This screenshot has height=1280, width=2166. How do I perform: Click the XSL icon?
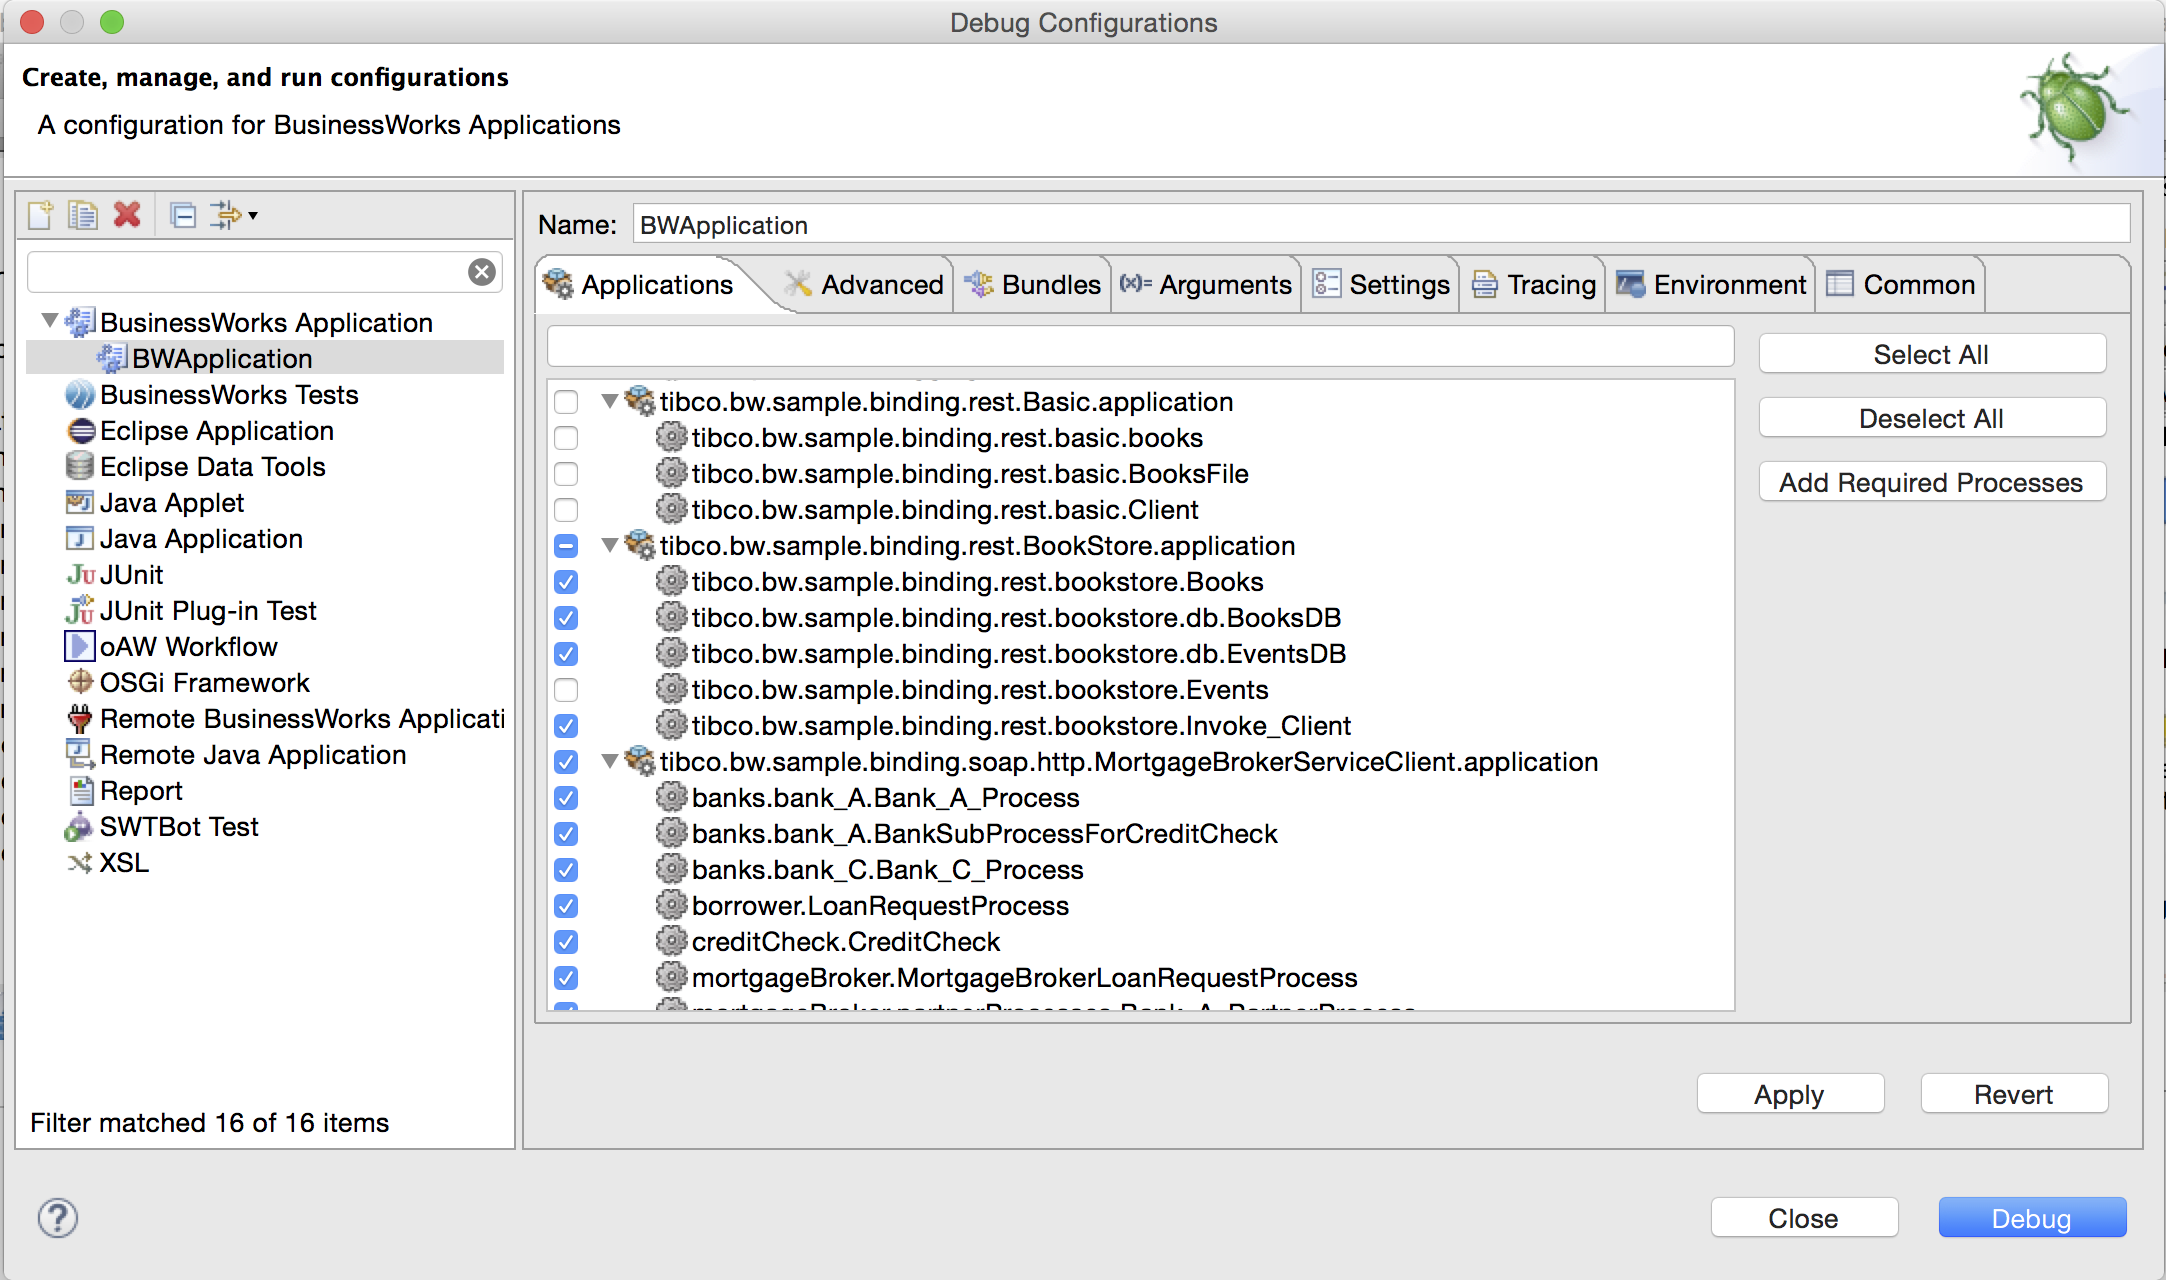pyautogui.click(x=80, y=863)
